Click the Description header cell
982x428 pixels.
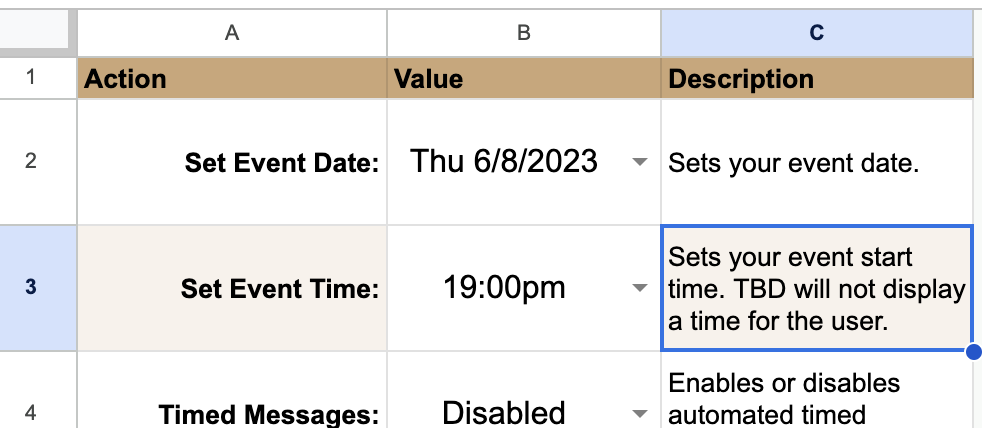pyautogui.click(x=816, y=78)
